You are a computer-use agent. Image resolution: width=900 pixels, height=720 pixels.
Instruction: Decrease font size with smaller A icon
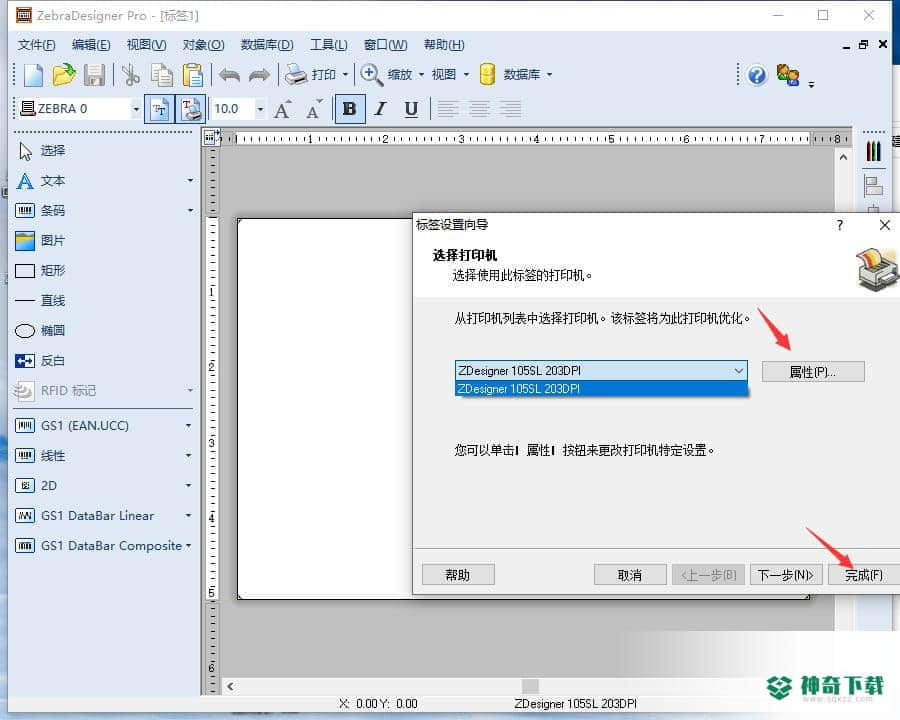pos(313,109)
